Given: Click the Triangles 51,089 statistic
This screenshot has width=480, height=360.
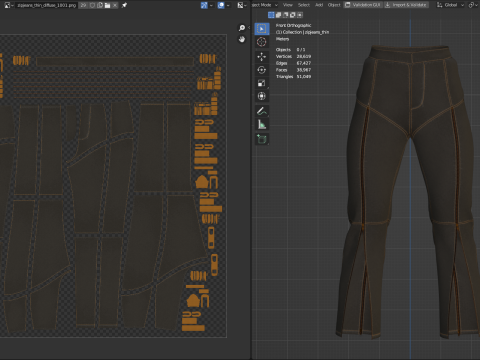Looking at the screenshot, I should [293, 76].
